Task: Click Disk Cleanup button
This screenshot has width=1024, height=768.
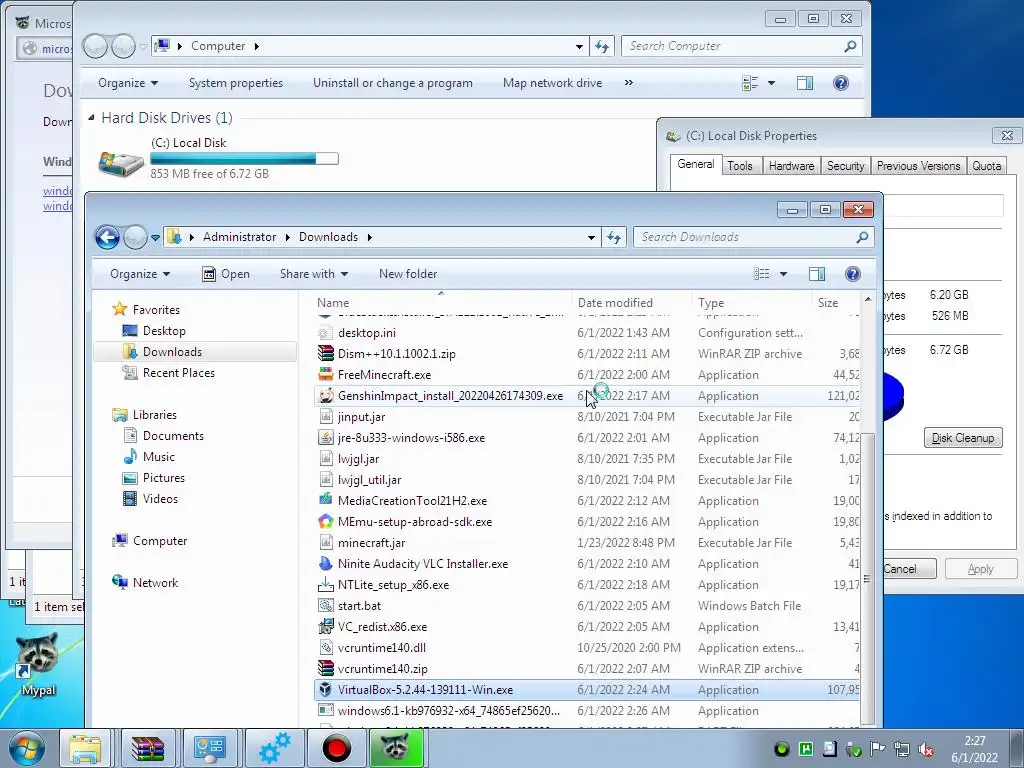Action: 963,438
